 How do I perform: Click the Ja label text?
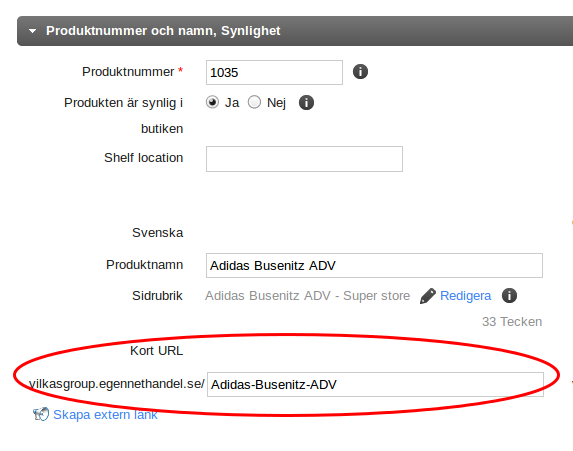[x=232, y=103]
